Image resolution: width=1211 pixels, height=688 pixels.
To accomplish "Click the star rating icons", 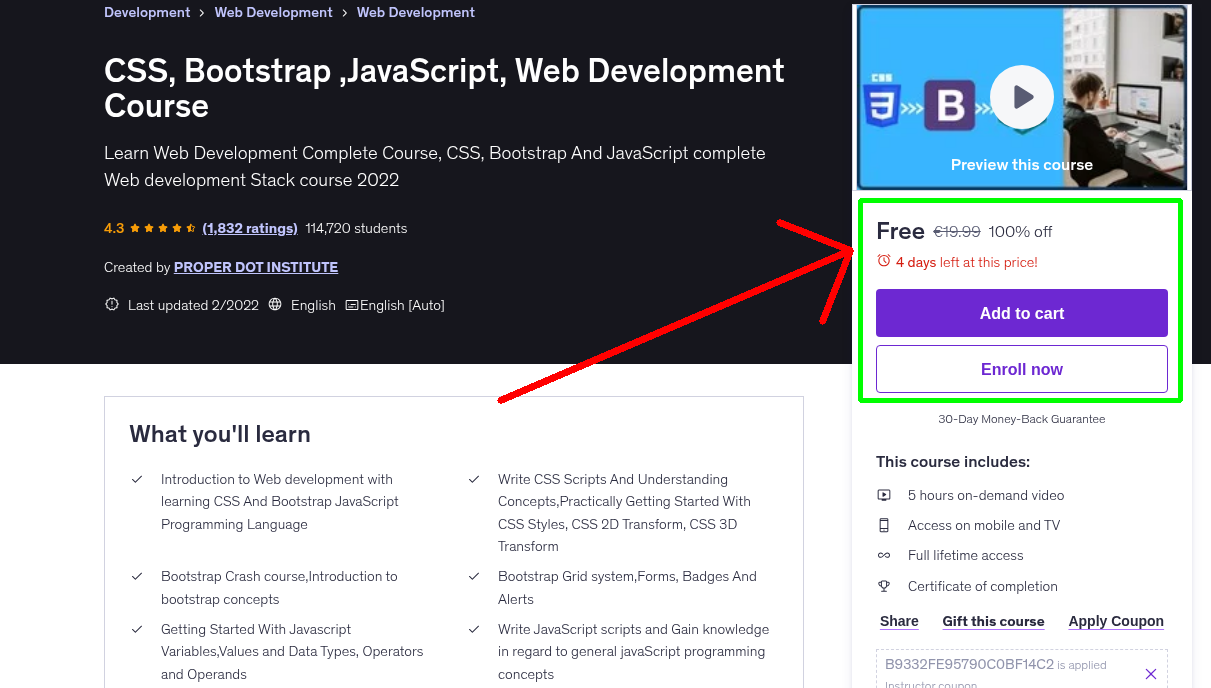I will coord(163,228).
